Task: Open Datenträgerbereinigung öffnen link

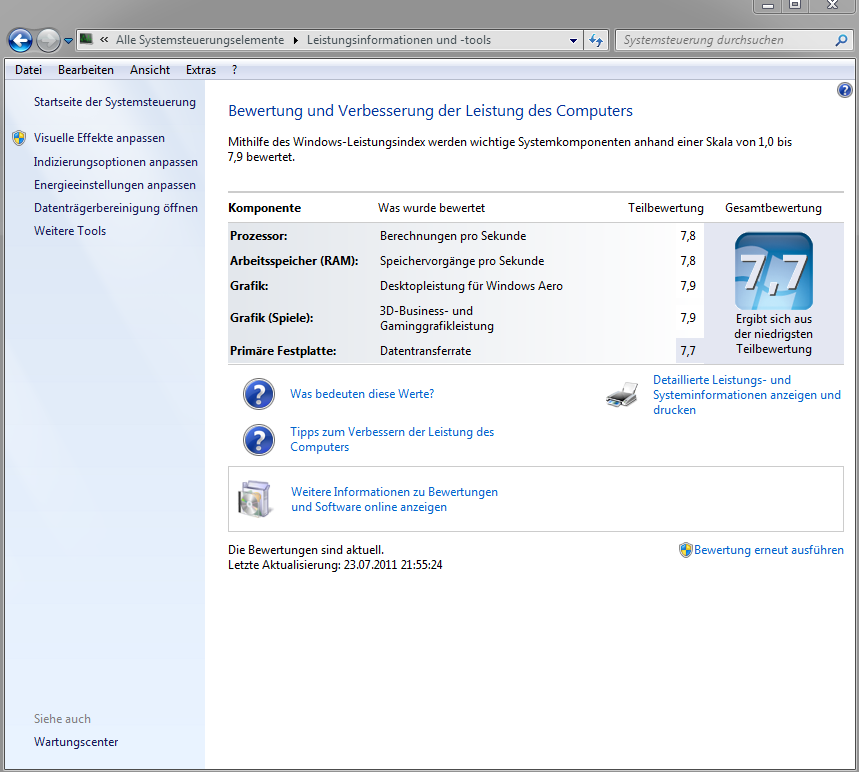Action: (116, 208)
